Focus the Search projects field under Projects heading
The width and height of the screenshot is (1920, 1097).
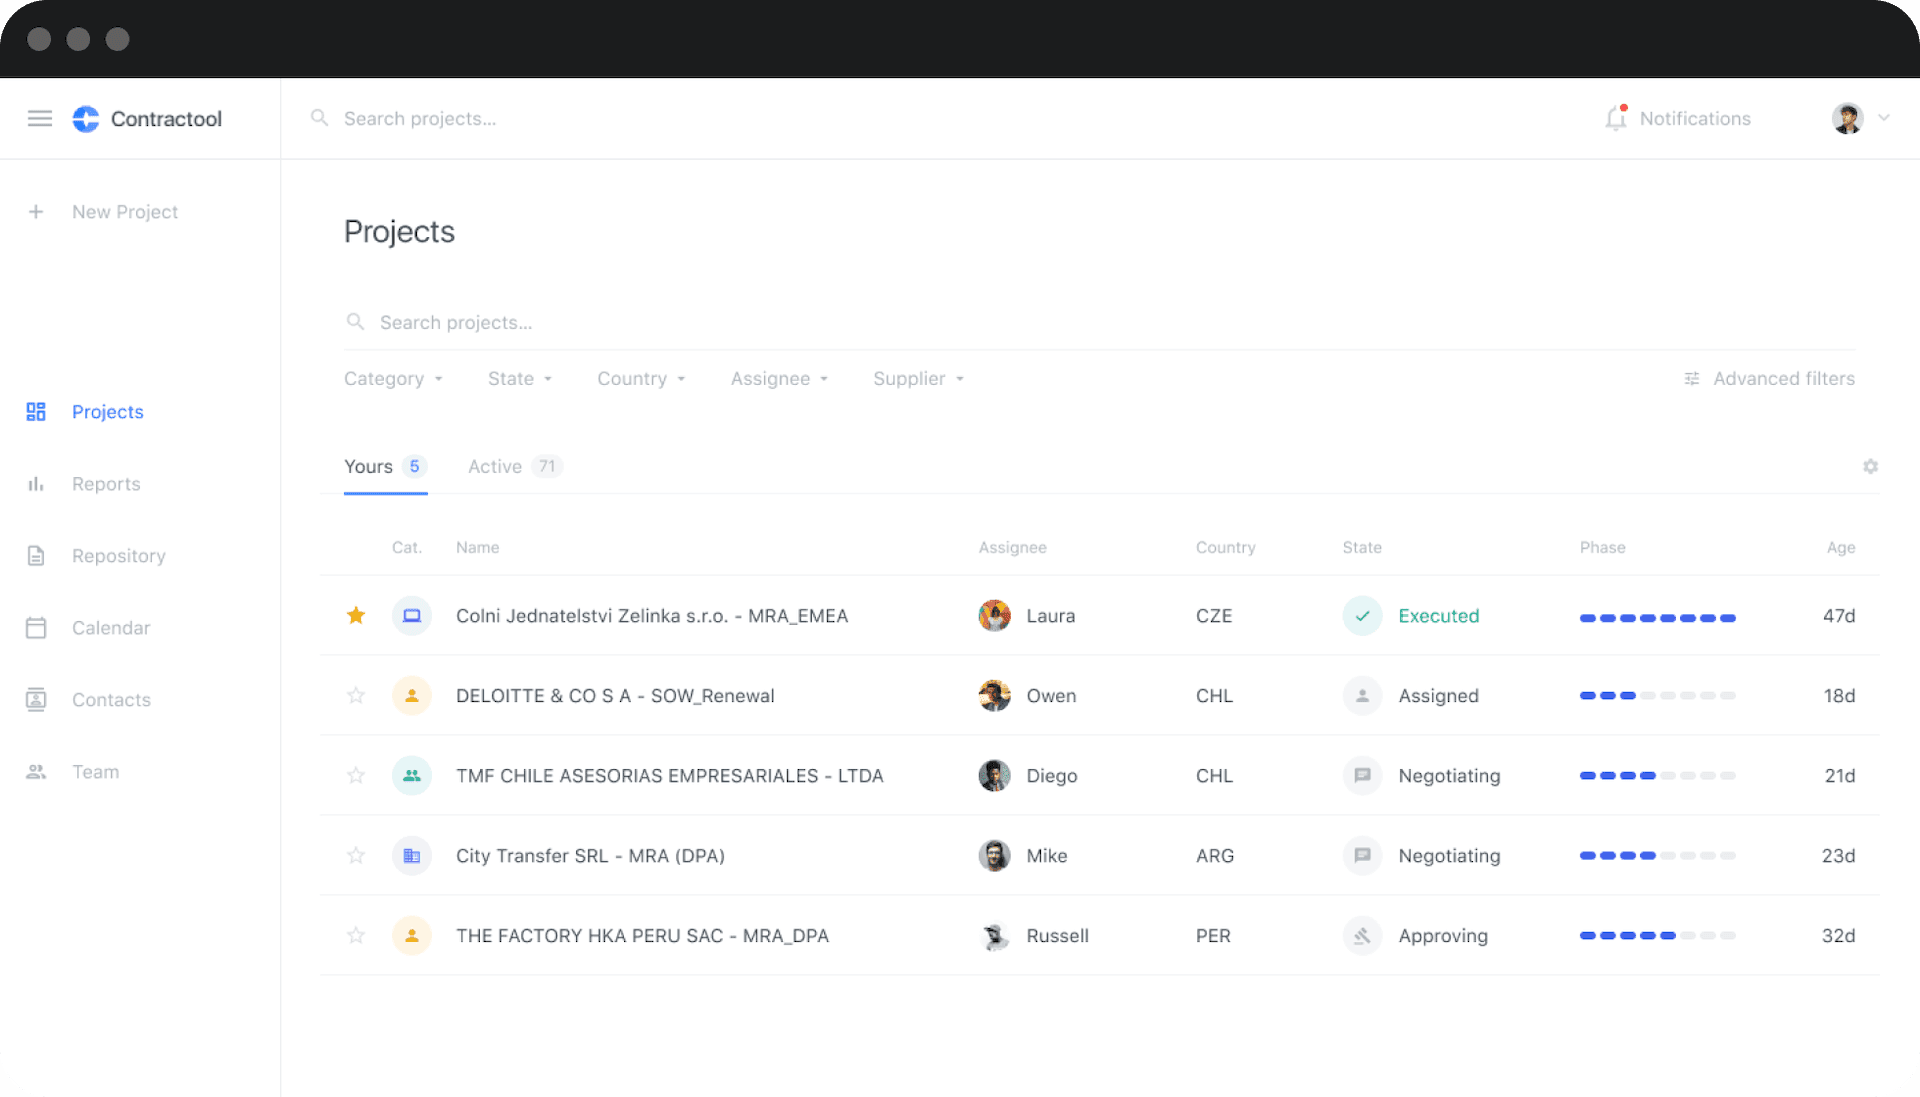click(1100, 323)
